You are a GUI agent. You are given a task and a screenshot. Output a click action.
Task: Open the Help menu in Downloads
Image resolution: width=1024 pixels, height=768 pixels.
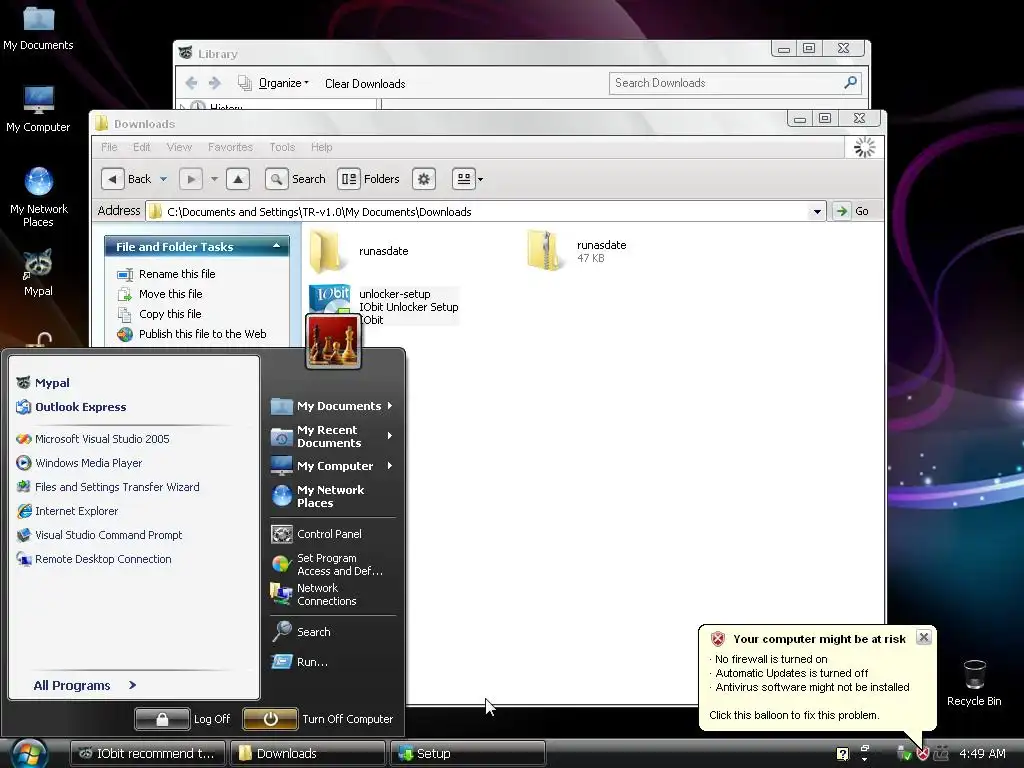click(x=321, y=147)
